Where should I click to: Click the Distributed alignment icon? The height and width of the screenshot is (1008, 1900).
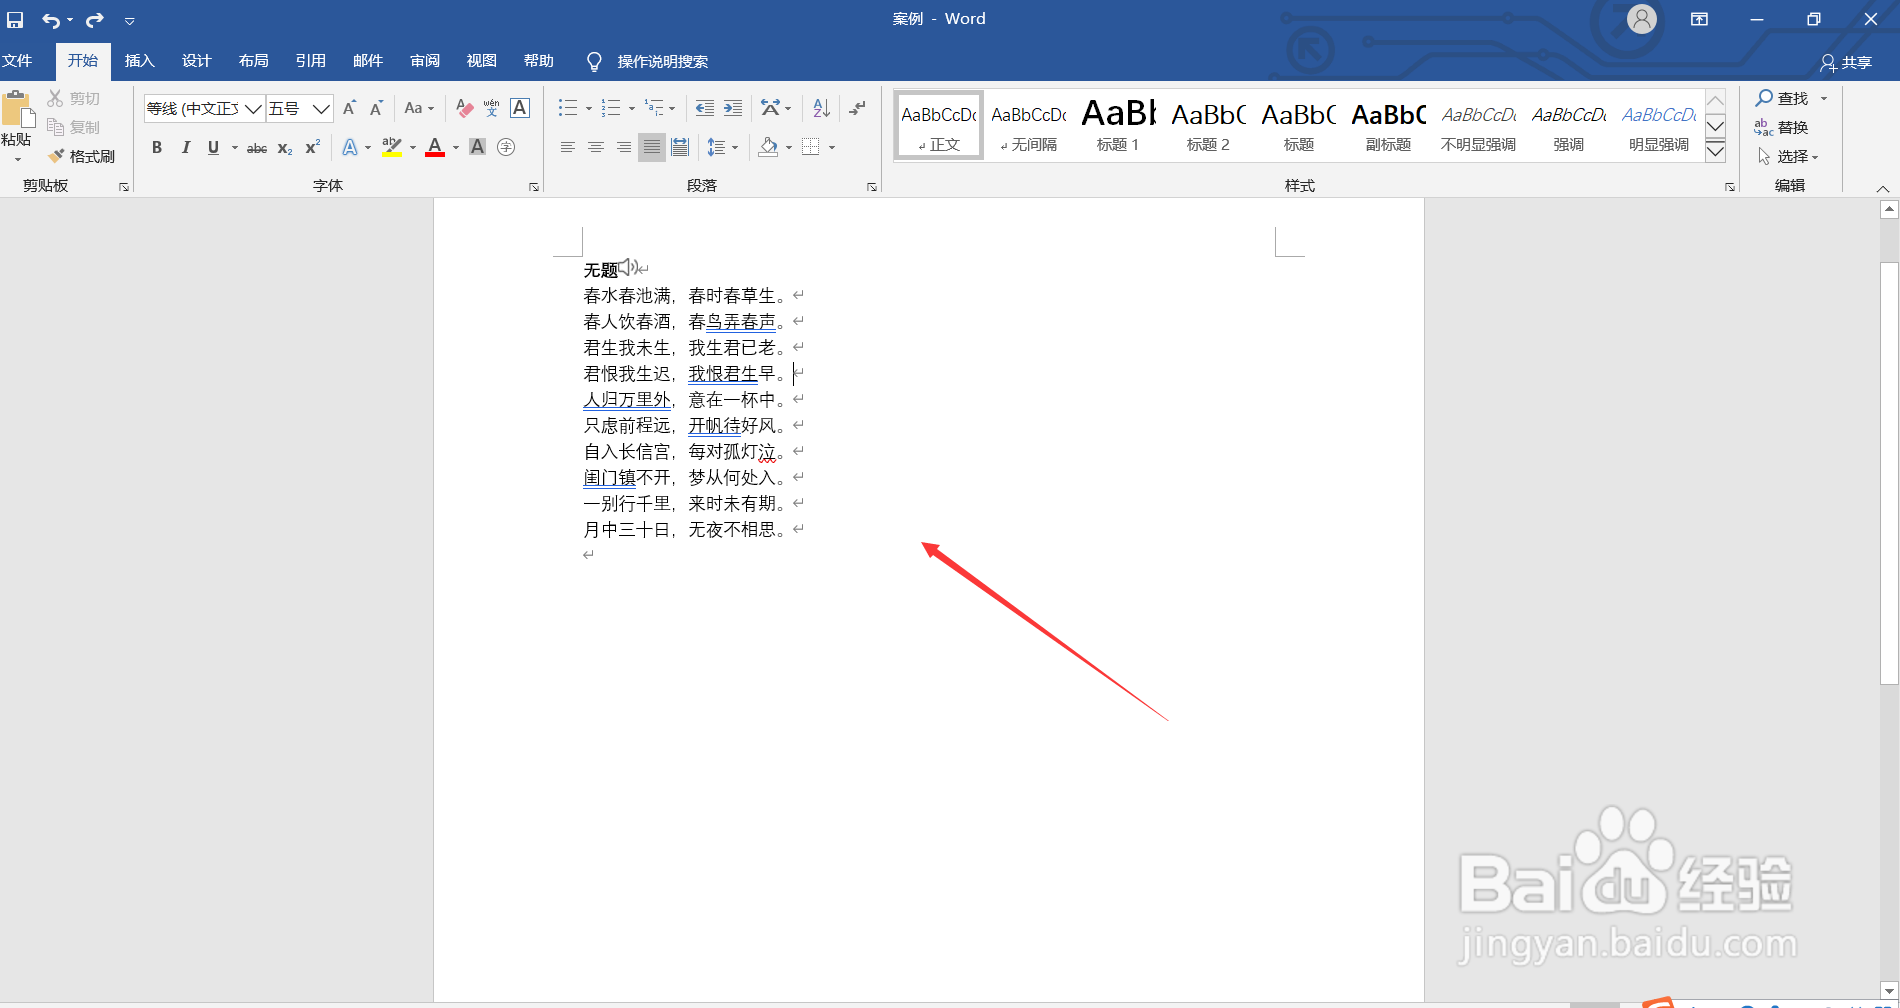680,147
